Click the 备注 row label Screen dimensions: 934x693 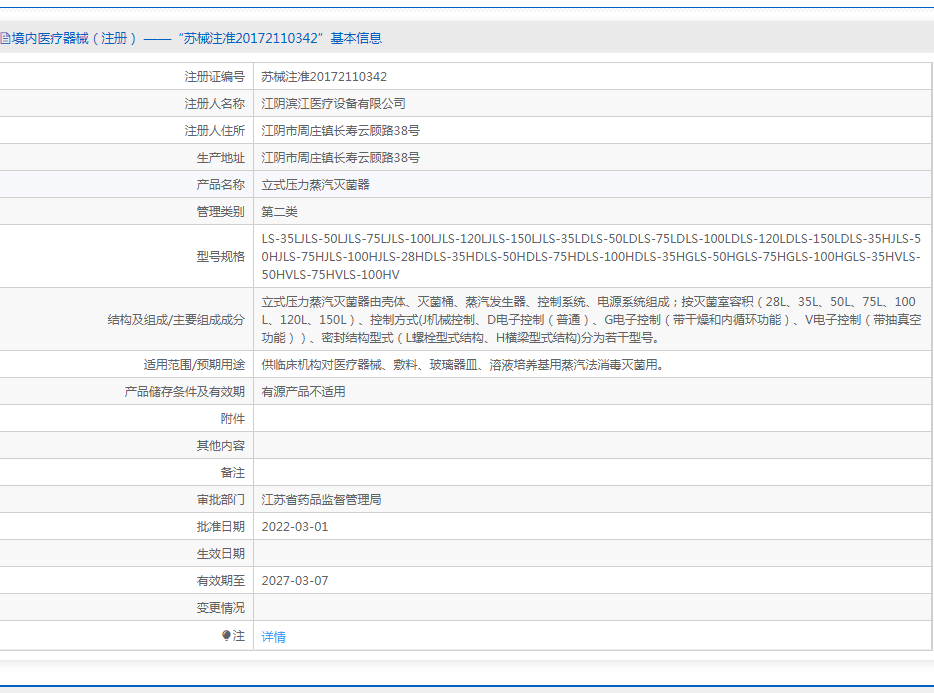click(x=234, y=471)
